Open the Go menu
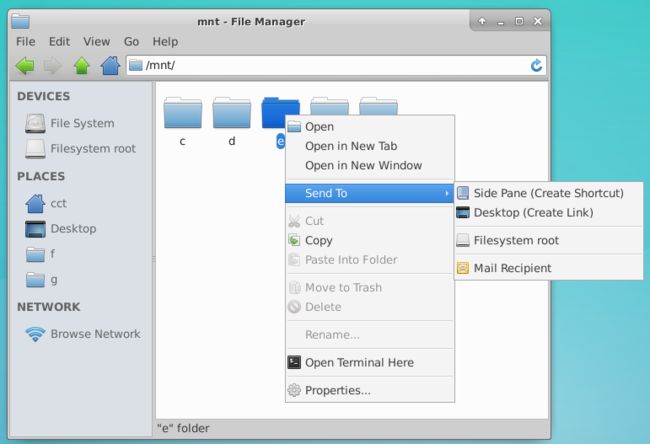Viewport: 650px width, 444px height. 131,41
